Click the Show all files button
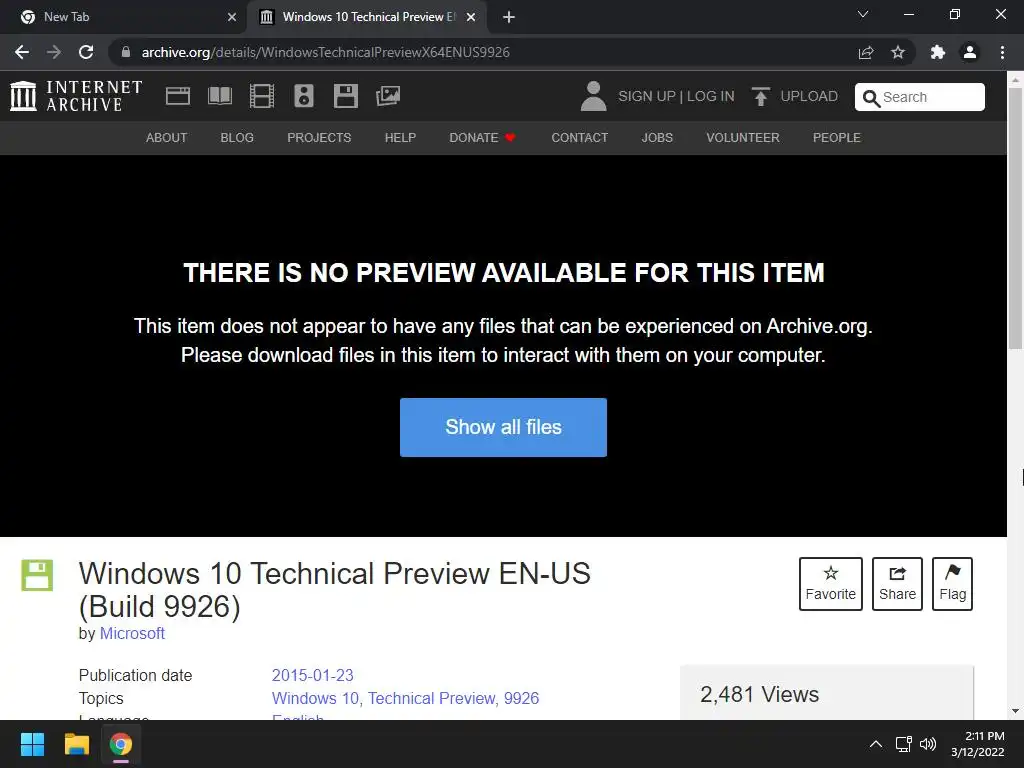 tap(504, 427)
